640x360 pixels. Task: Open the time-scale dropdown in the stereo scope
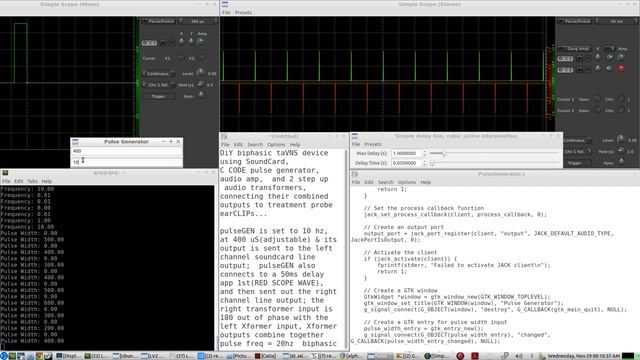(x=616, y=21)
